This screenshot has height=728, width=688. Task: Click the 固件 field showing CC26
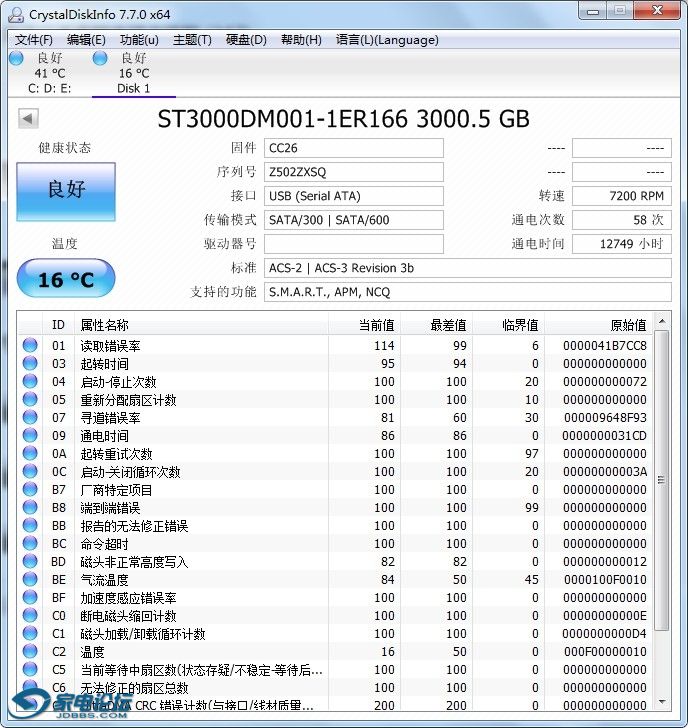point(354,148)
